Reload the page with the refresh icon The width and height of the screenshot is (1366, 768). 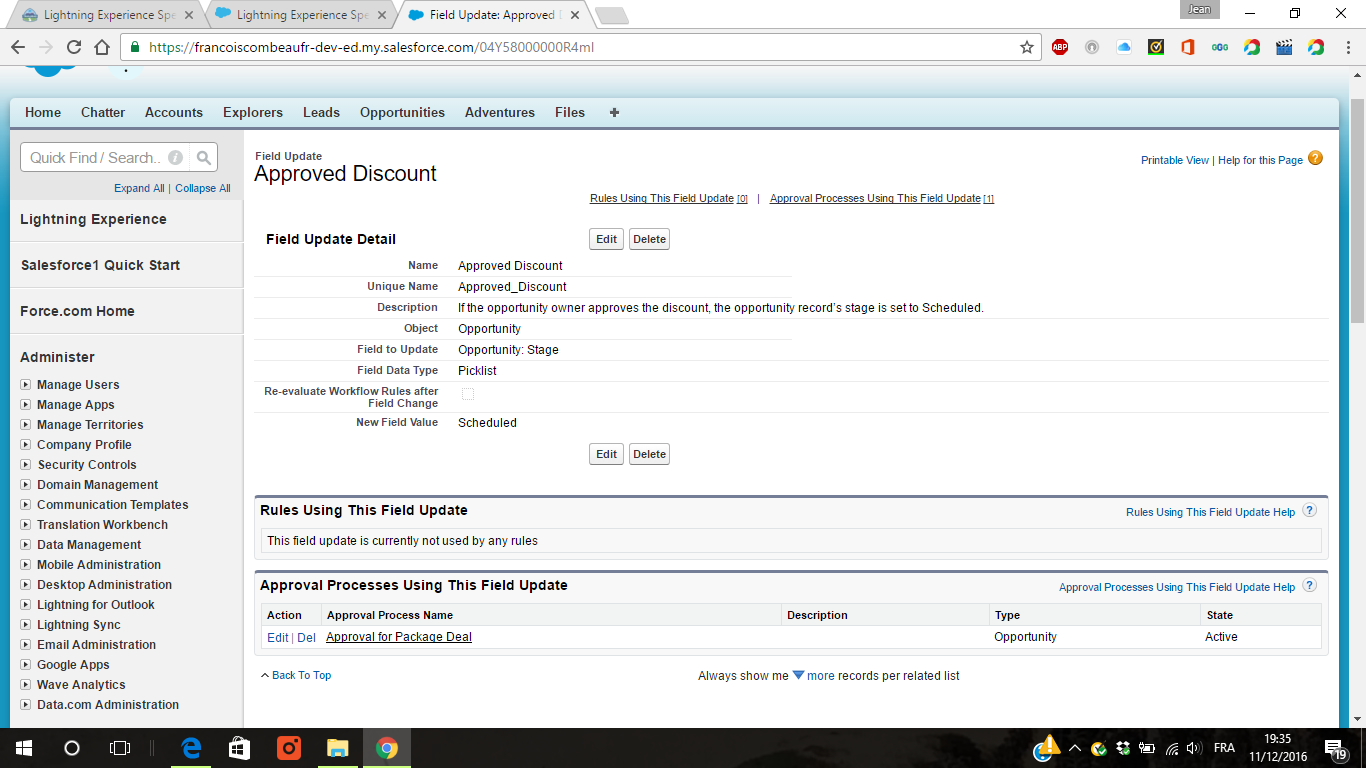pos(73,47)
